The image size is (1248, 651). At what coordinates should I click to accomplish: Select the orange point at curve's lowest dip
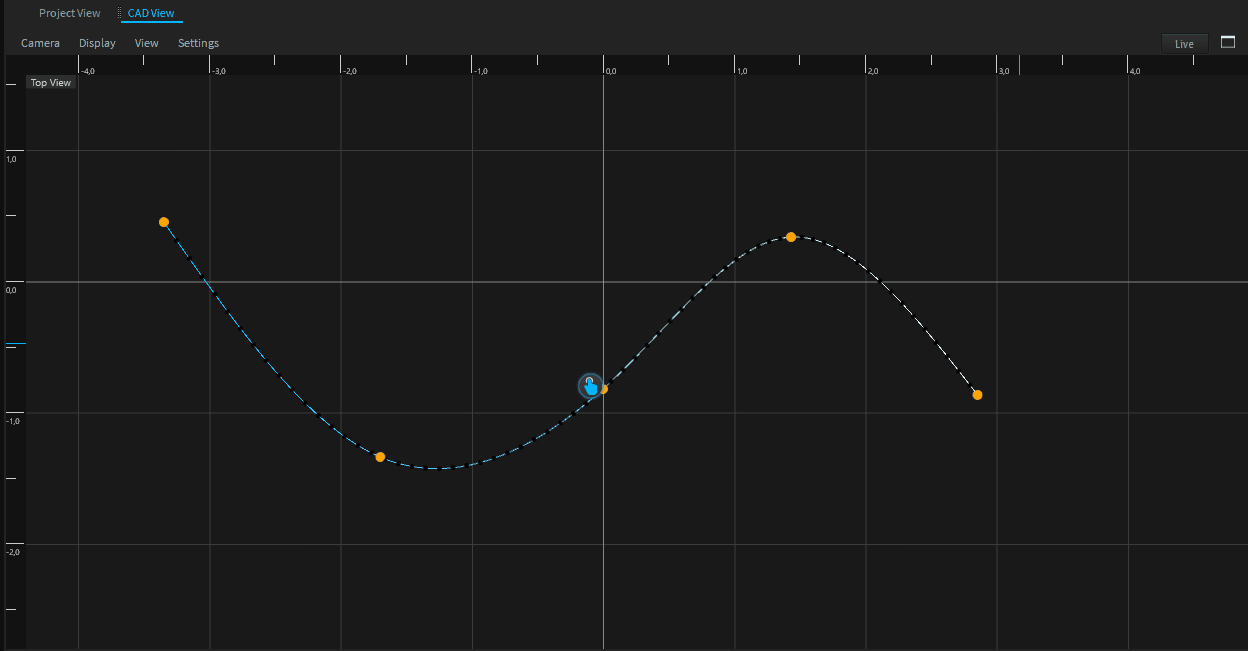coord(380,457)
